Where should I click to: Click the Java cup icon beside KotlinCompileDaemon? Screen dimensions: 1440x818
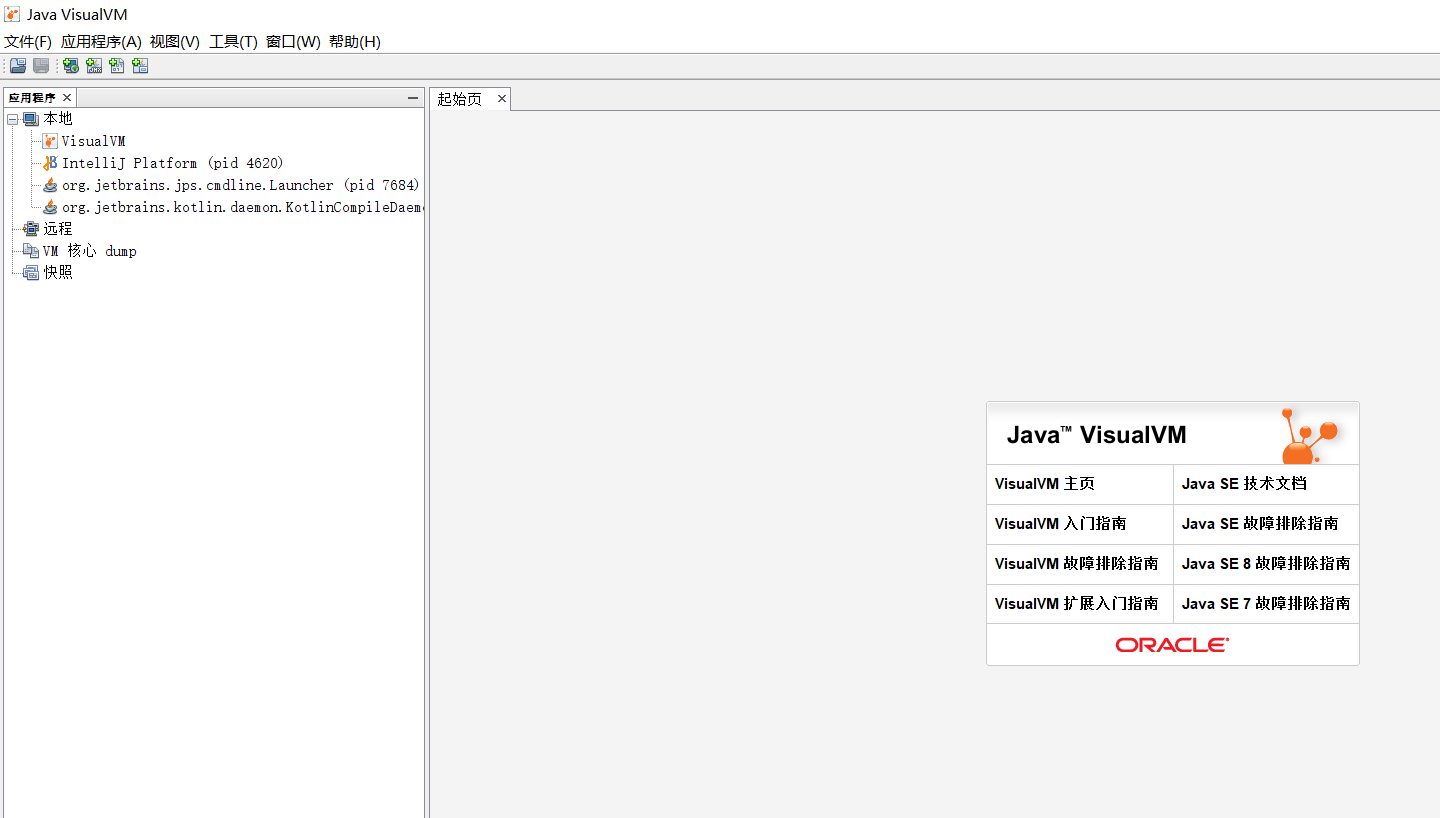click(x=50, y=207)
